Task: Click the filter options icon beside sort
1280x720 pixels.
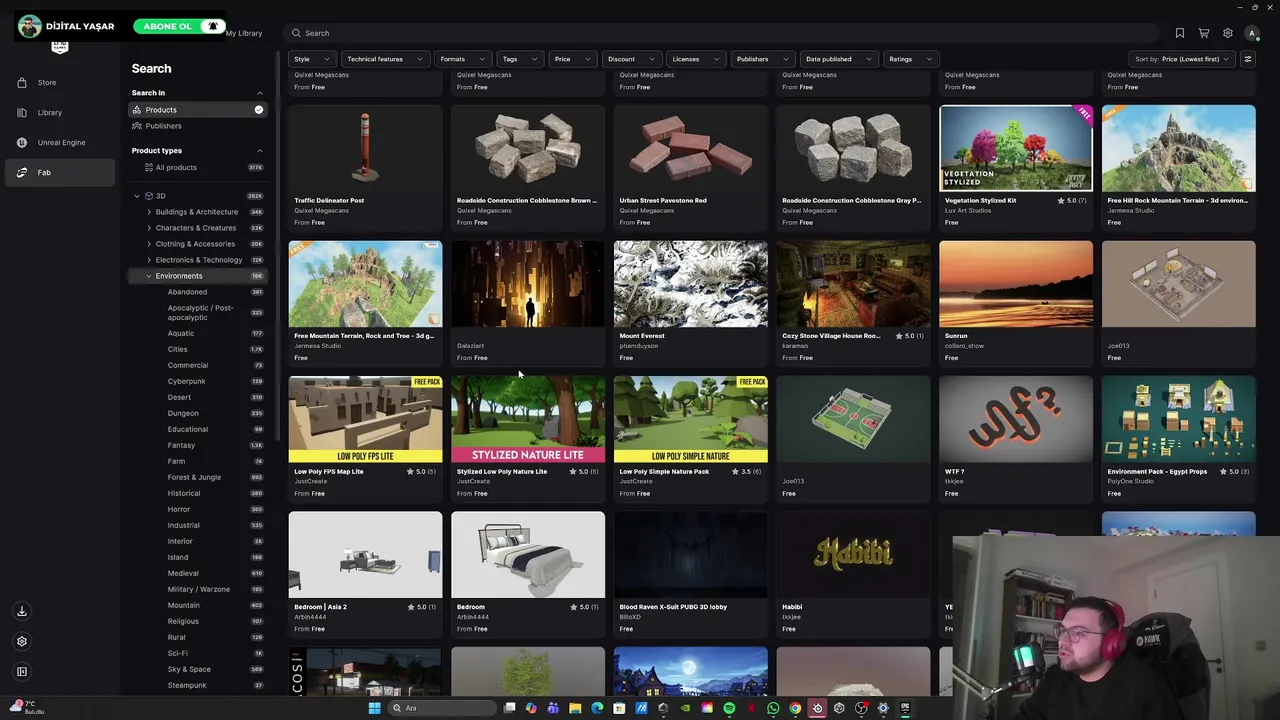Action: pos(1247,59)
